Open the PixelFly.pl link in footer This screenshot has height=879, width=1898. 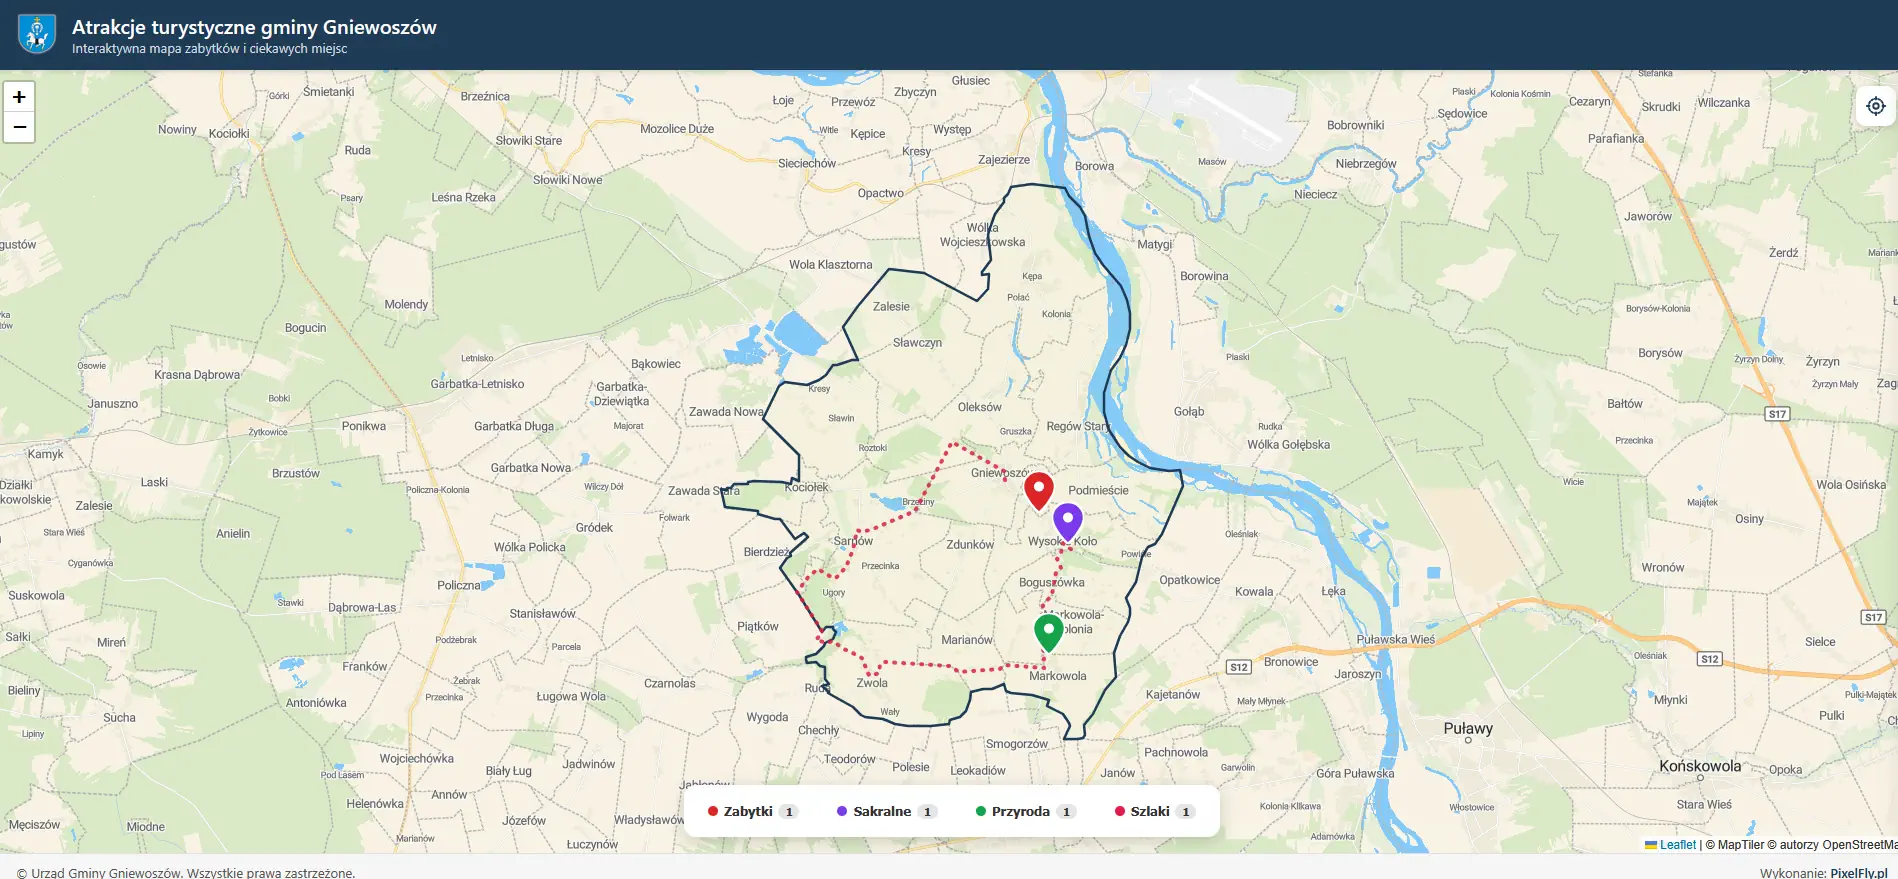coord(1859,872)
